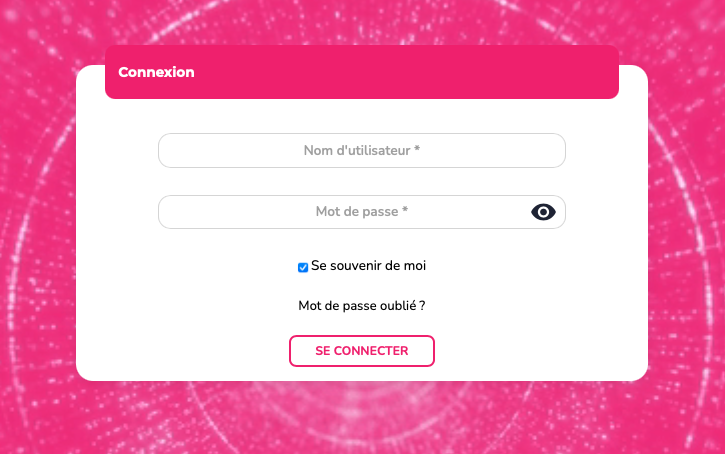Show password with the eye icon
Image resolution: width=725 pixels, height=454 pixels.
[x=543, y=212]
